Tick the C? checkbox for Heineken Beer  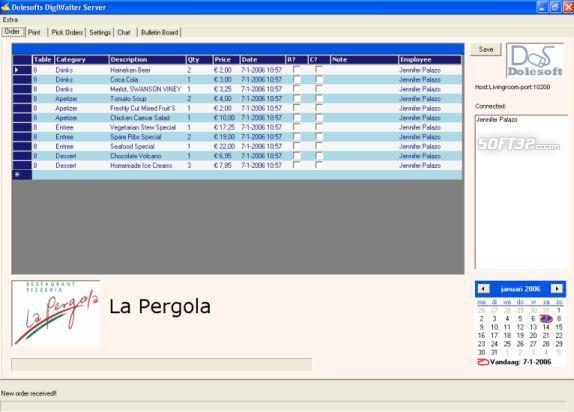[319, 70]
